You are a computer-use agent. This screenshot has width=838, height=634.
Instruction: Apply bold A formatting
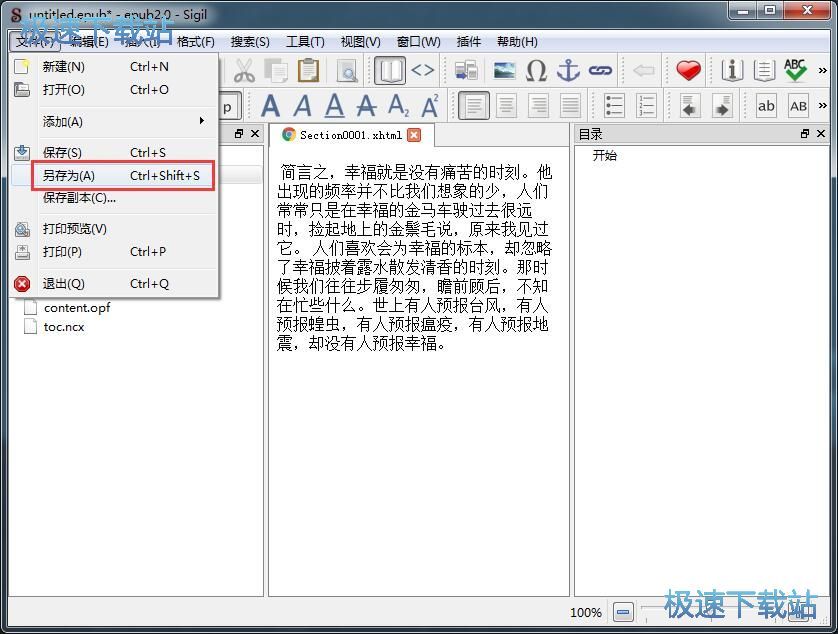pyautogui.click(x=270, y=105)
